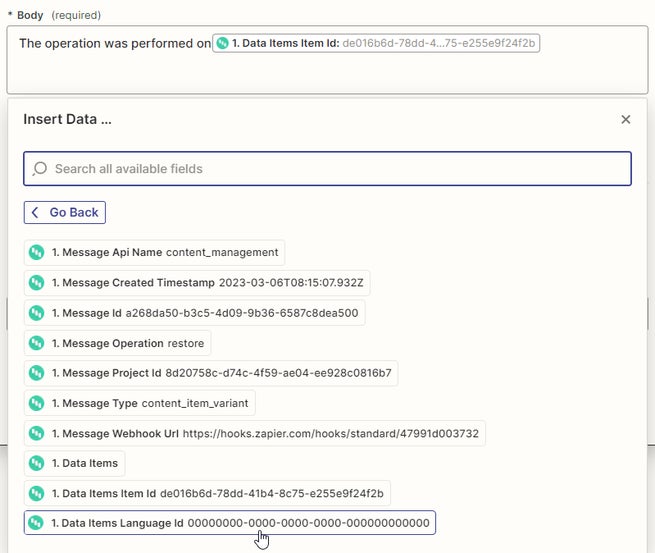
Task: Select the Message Type field
Action: (x=141, y=403)
